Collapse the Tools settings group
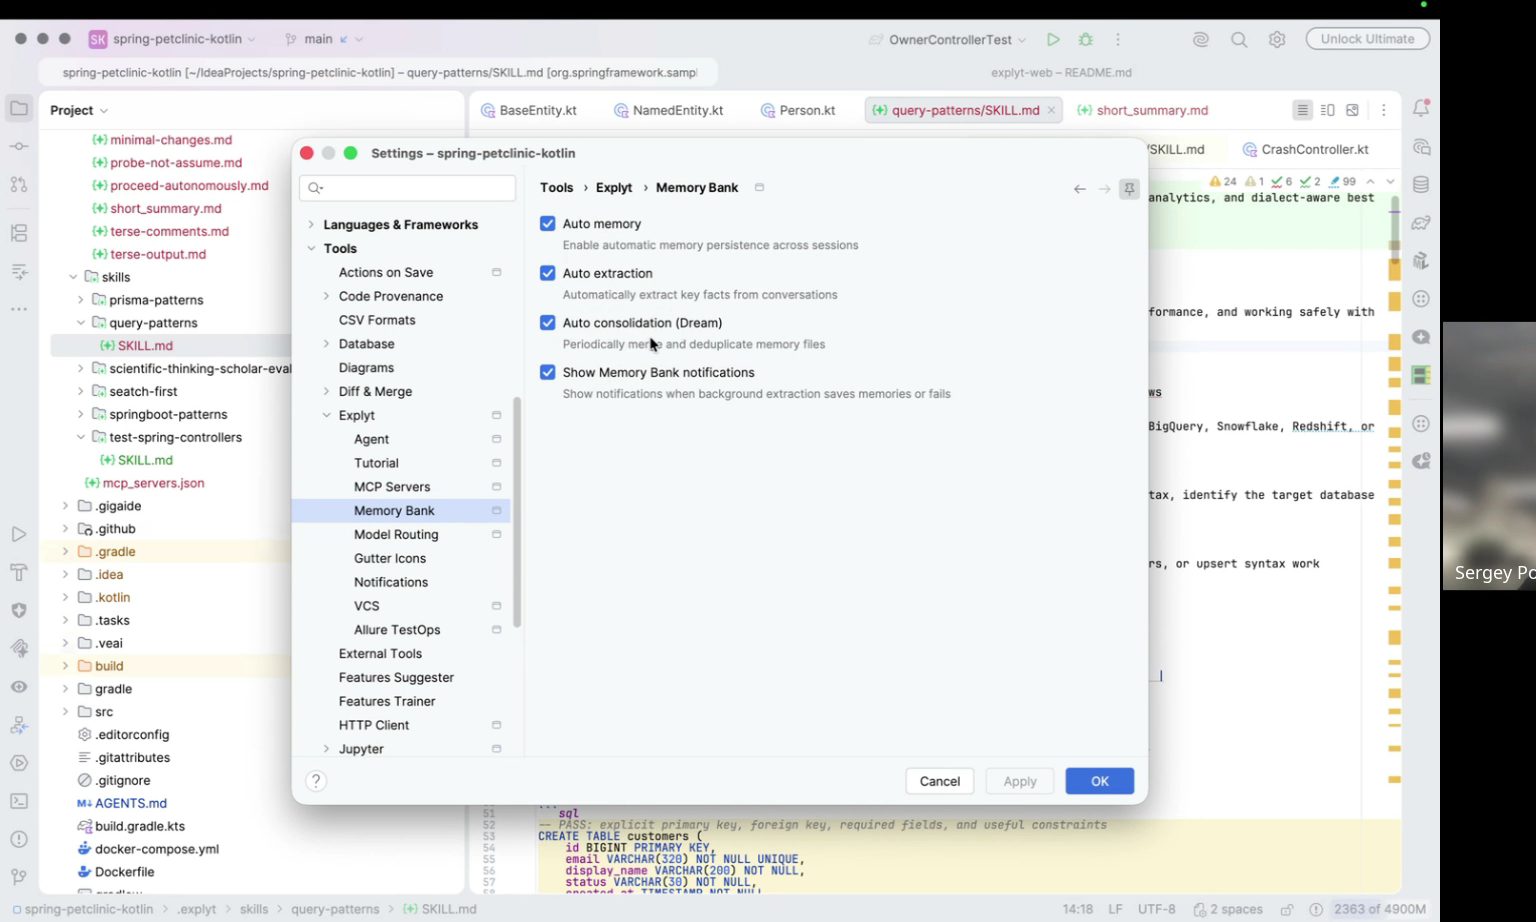Image resolution: width=1536 pixels, height=922 pixels. (x=311, y=249)
